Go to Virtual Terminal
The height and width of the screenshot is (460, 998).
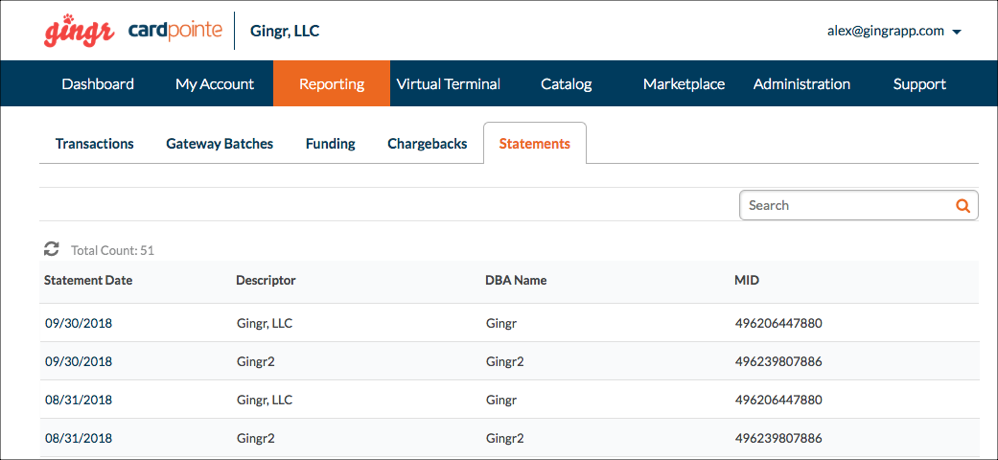tap(448, 84)
